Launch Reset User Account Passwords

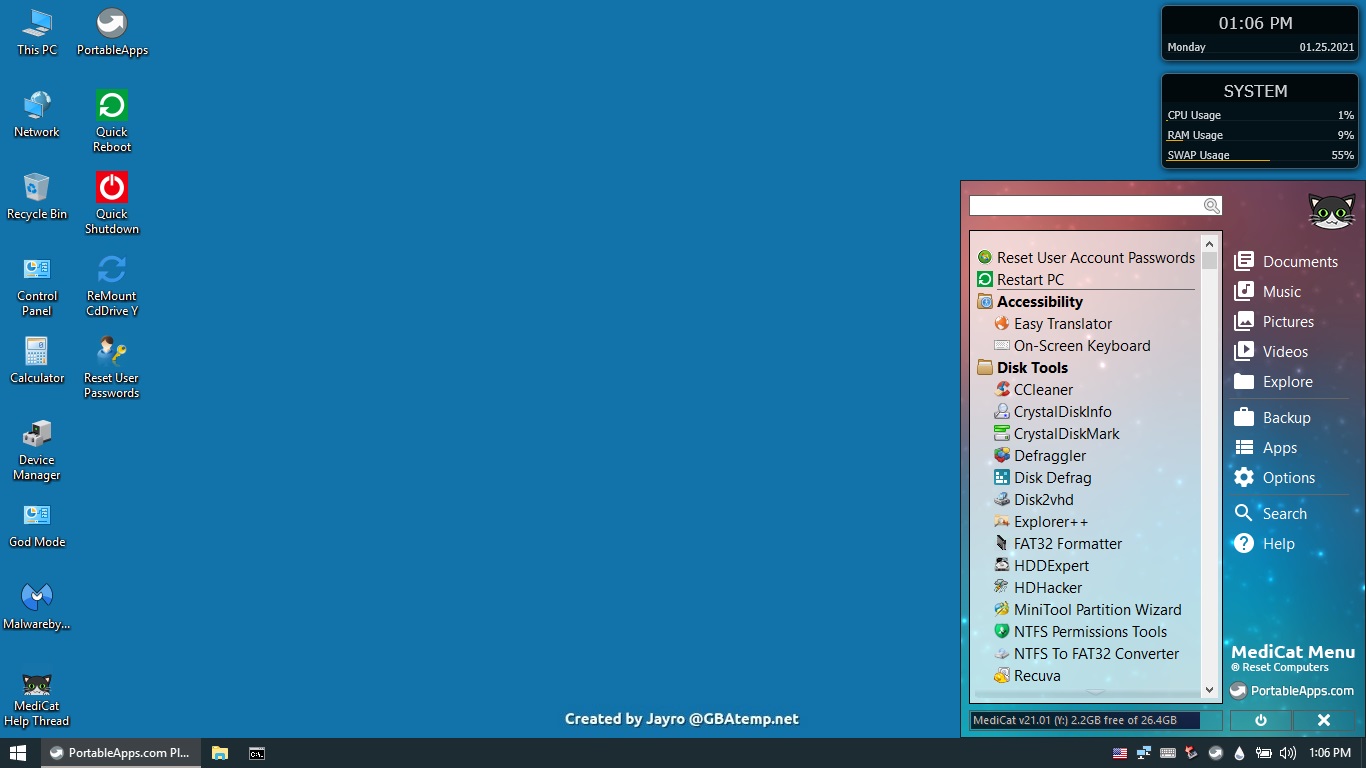click(x=1086, y=257)
